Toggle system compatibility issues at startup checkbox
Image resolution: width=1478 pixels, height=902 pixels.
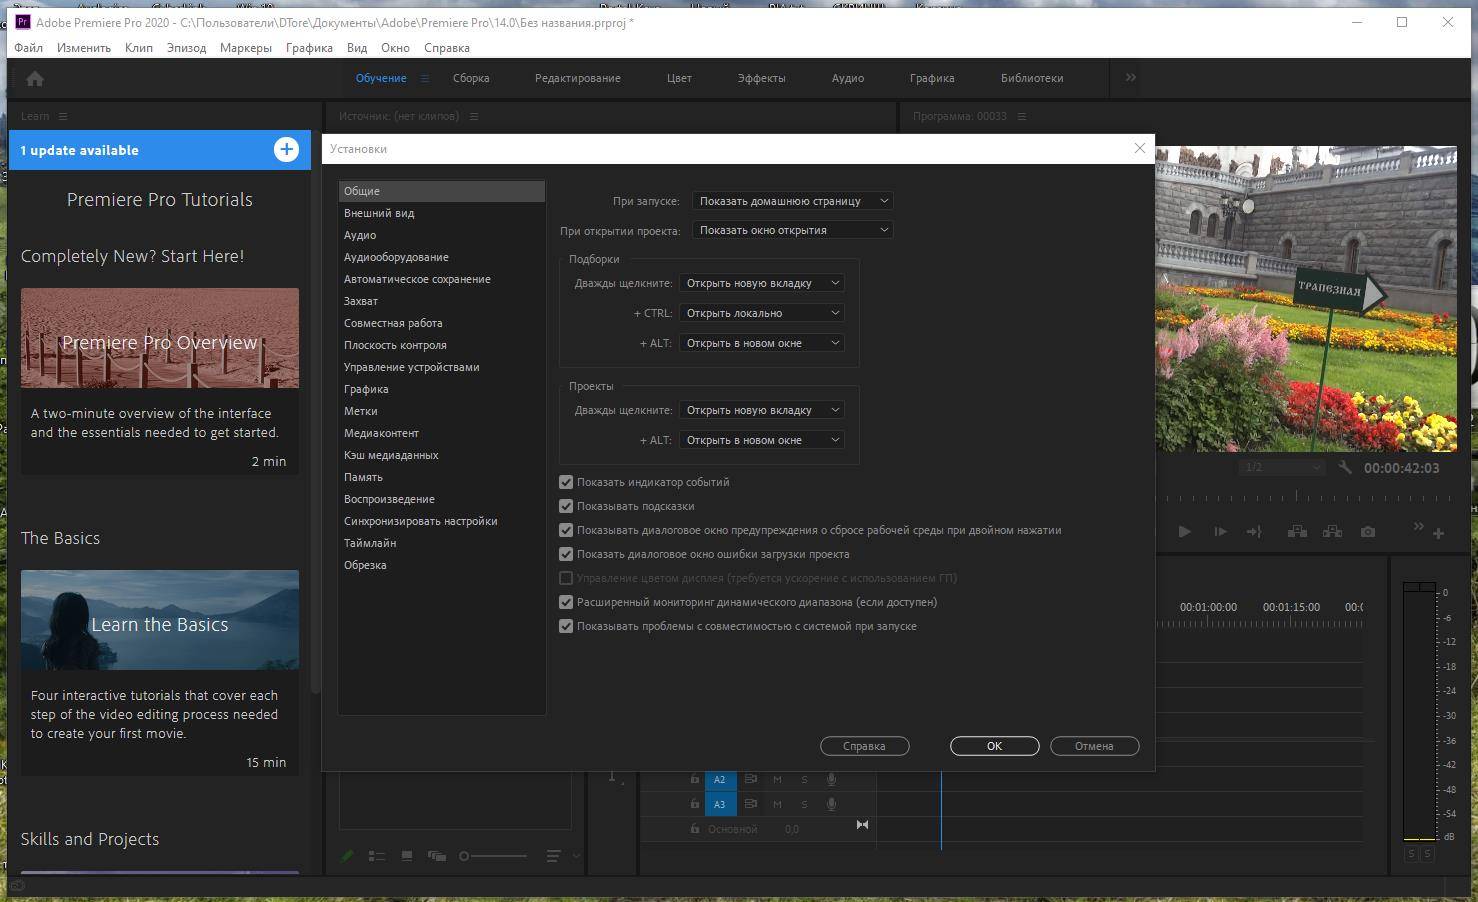click(566, 626)
